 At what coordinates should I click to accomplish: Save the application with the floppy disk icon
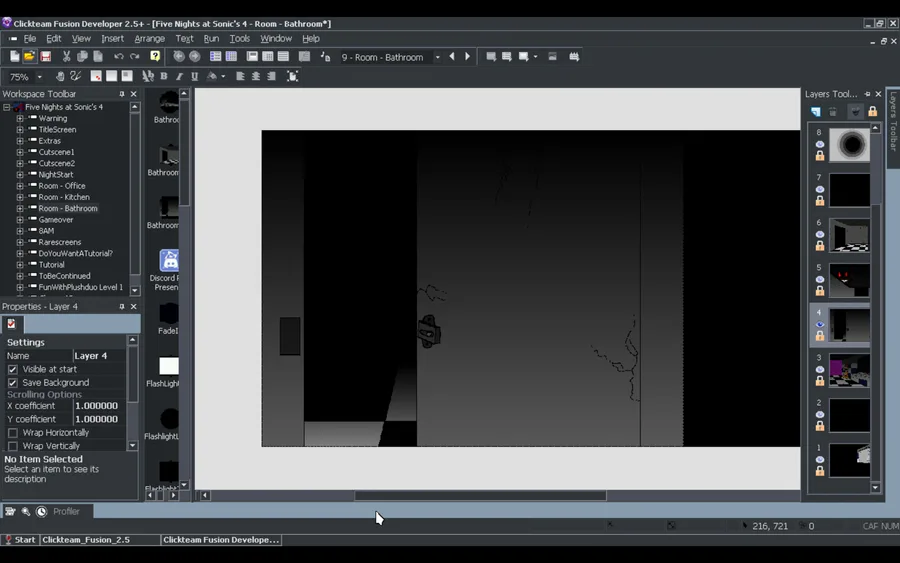pyautogui.click(x=45, y=56)
